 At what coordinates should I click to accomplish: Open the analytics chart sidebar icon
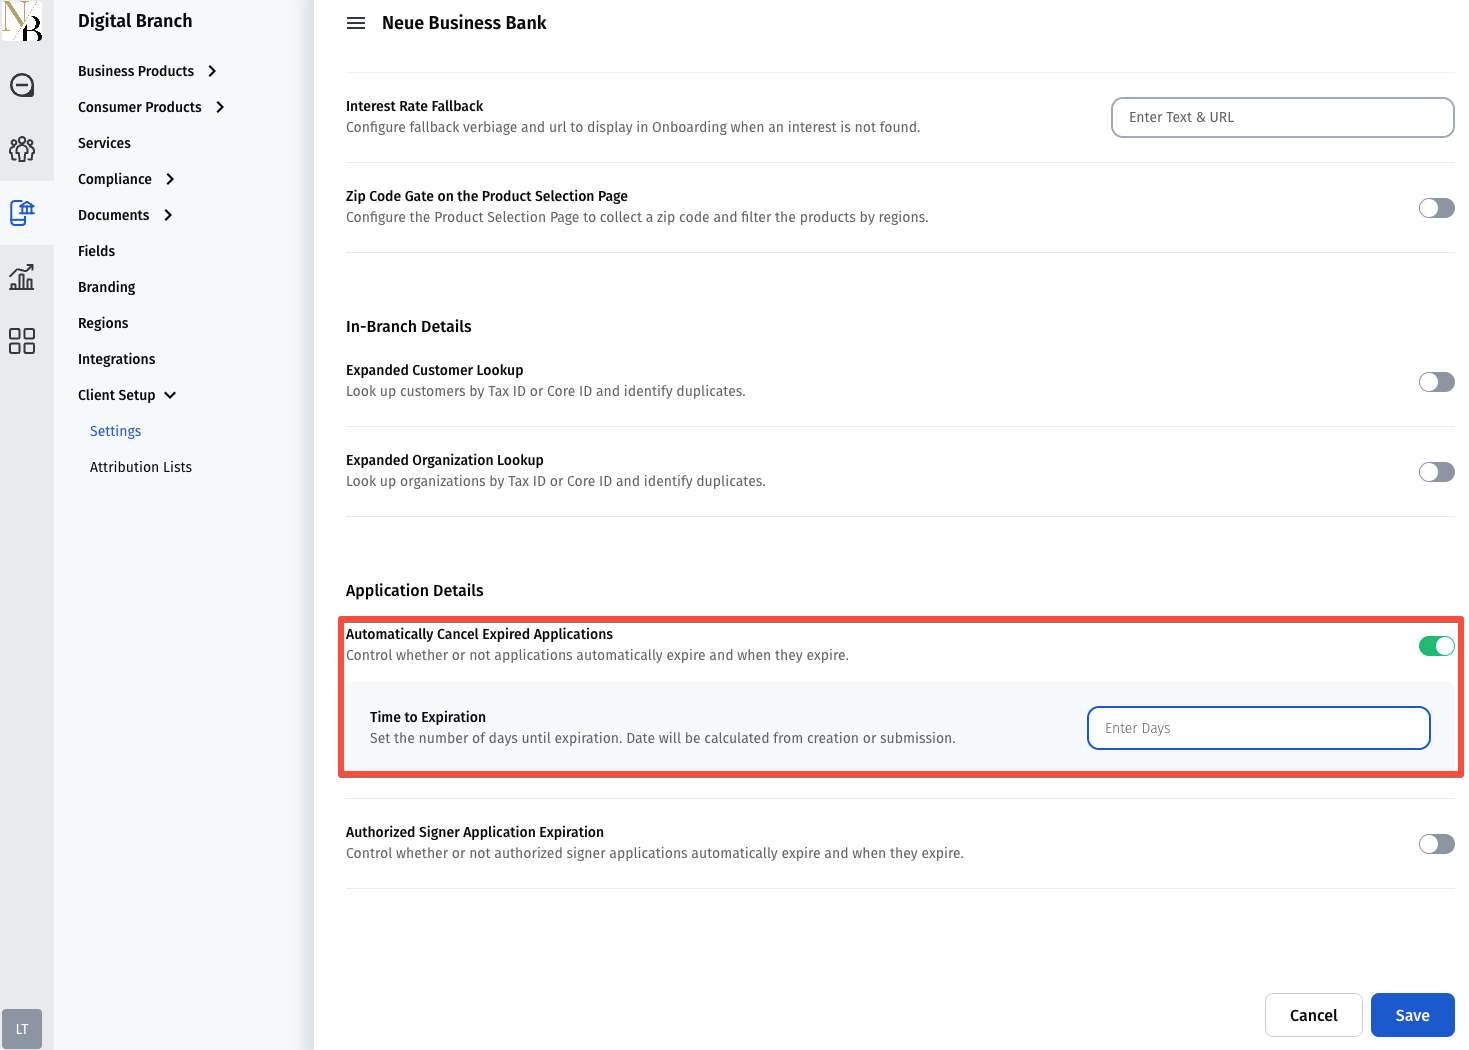pyautogui.click(x=22, y=277)
